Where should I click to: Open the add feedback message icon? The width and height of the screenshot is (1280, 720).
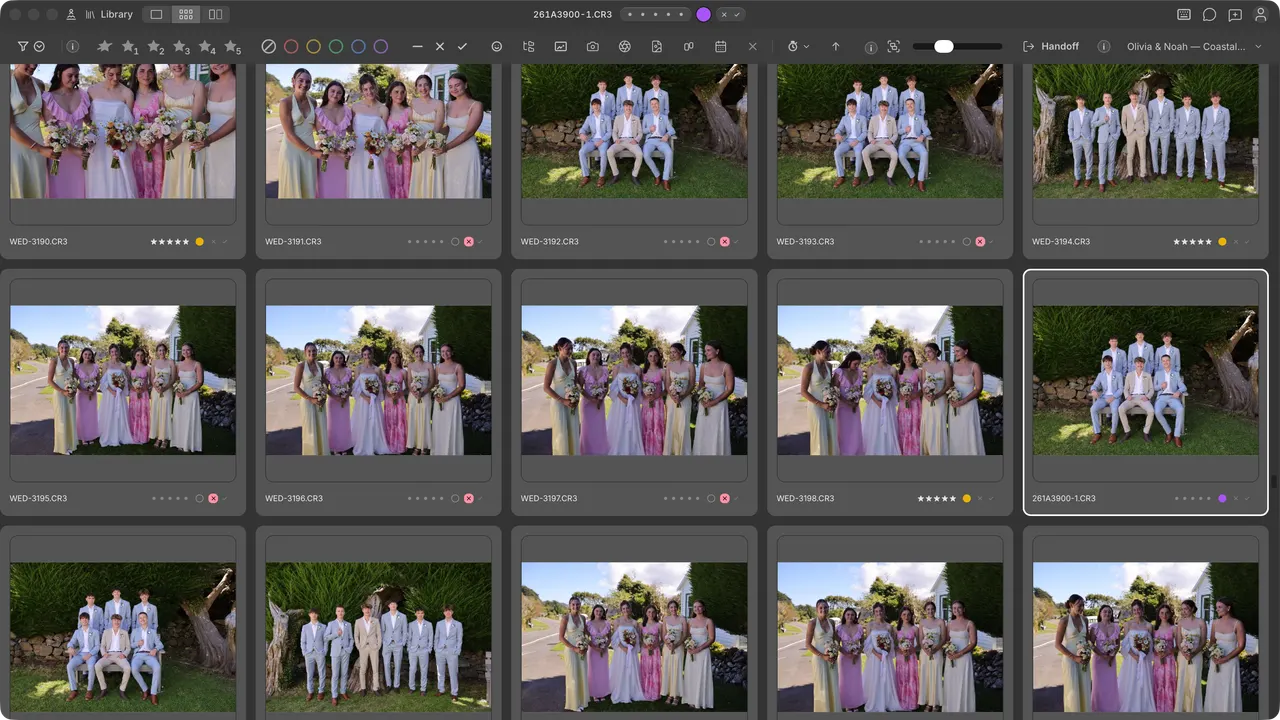click(1236, 15)
